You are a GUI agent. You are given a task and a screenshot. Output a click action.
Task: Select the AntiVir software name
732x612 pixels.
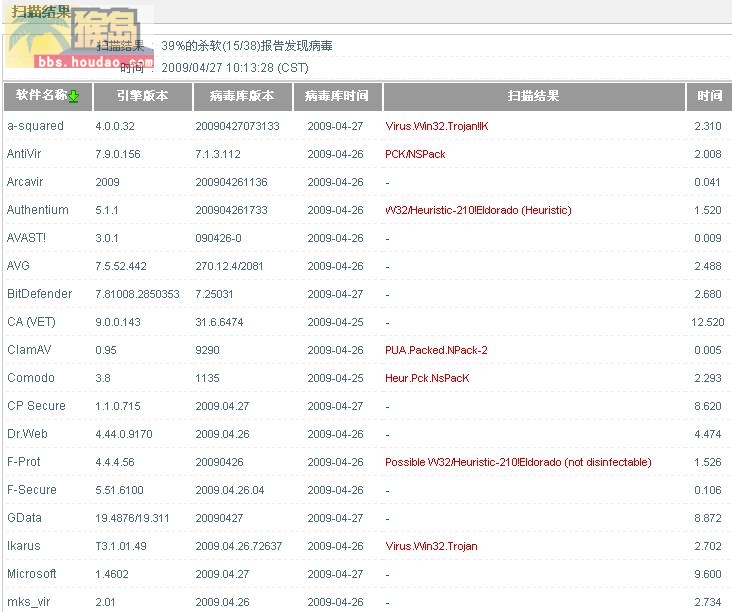(24, 154)
